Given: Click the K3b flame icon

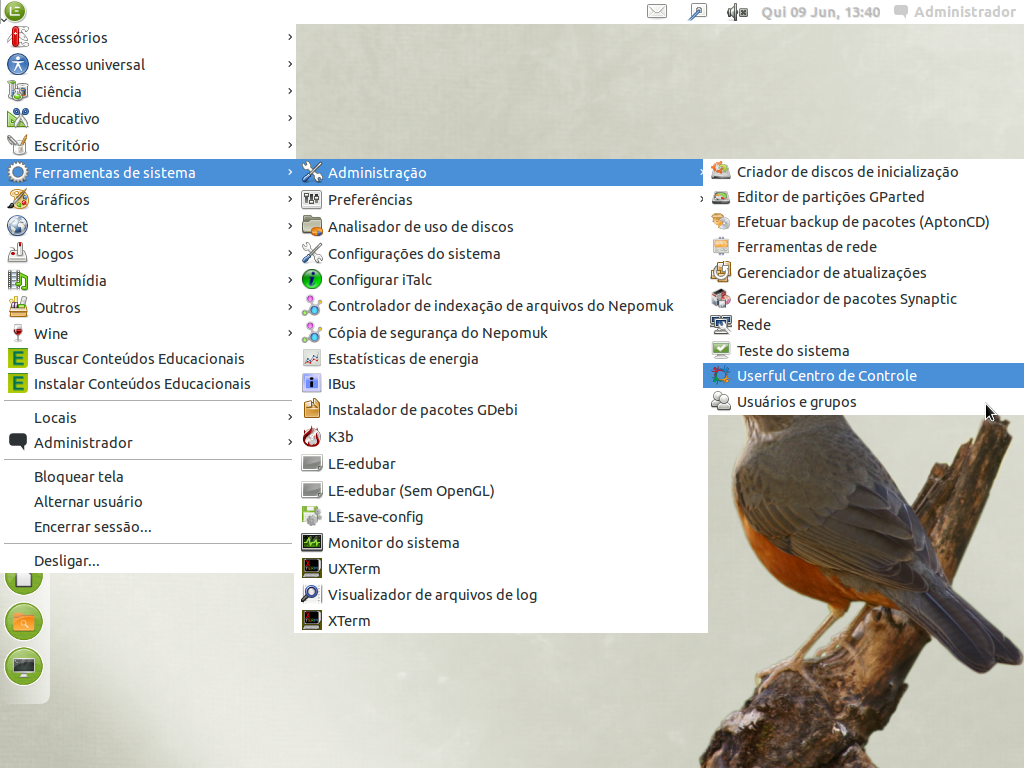Looking at the screenshot, I should [x=312, y=436].
